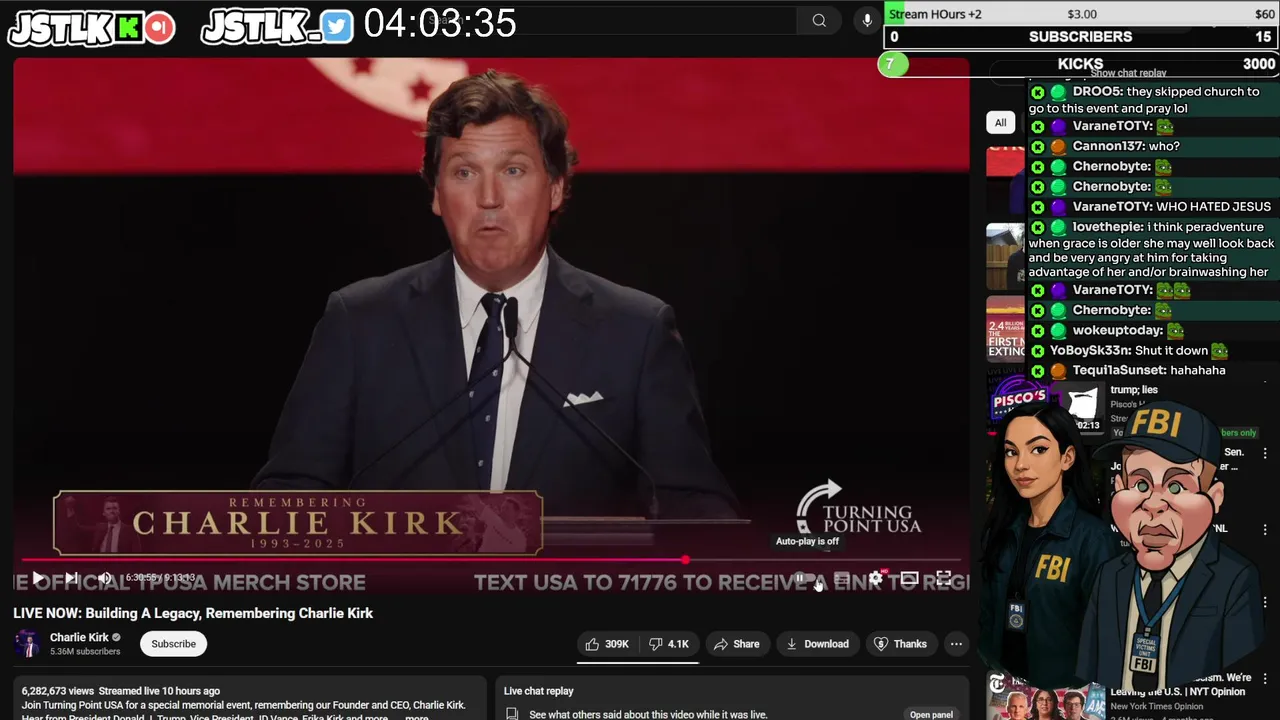This screenshot has width=1280, height=720.
Task: Click the video title LIVE NOW: Building A Legacy
Action: point(193,613)
